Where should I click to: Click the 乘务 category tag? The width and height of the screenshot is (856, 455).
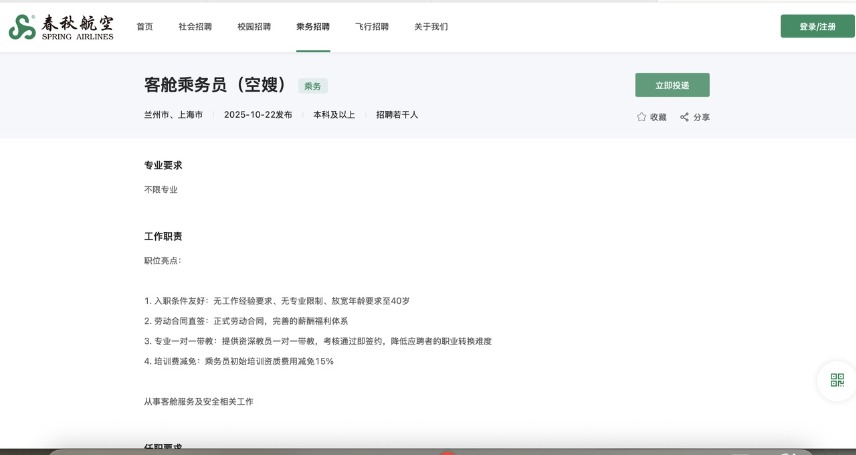(313, 86)
